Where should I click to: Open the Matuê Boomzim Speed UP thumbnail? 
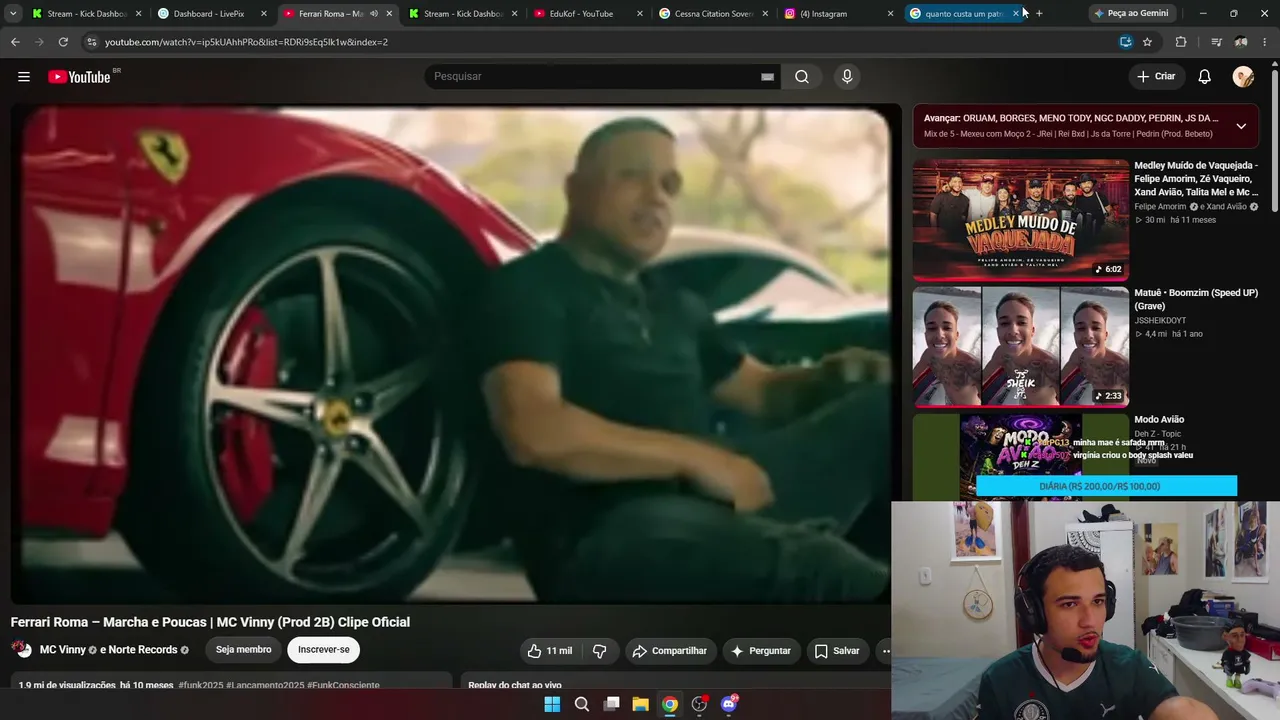1020,347
